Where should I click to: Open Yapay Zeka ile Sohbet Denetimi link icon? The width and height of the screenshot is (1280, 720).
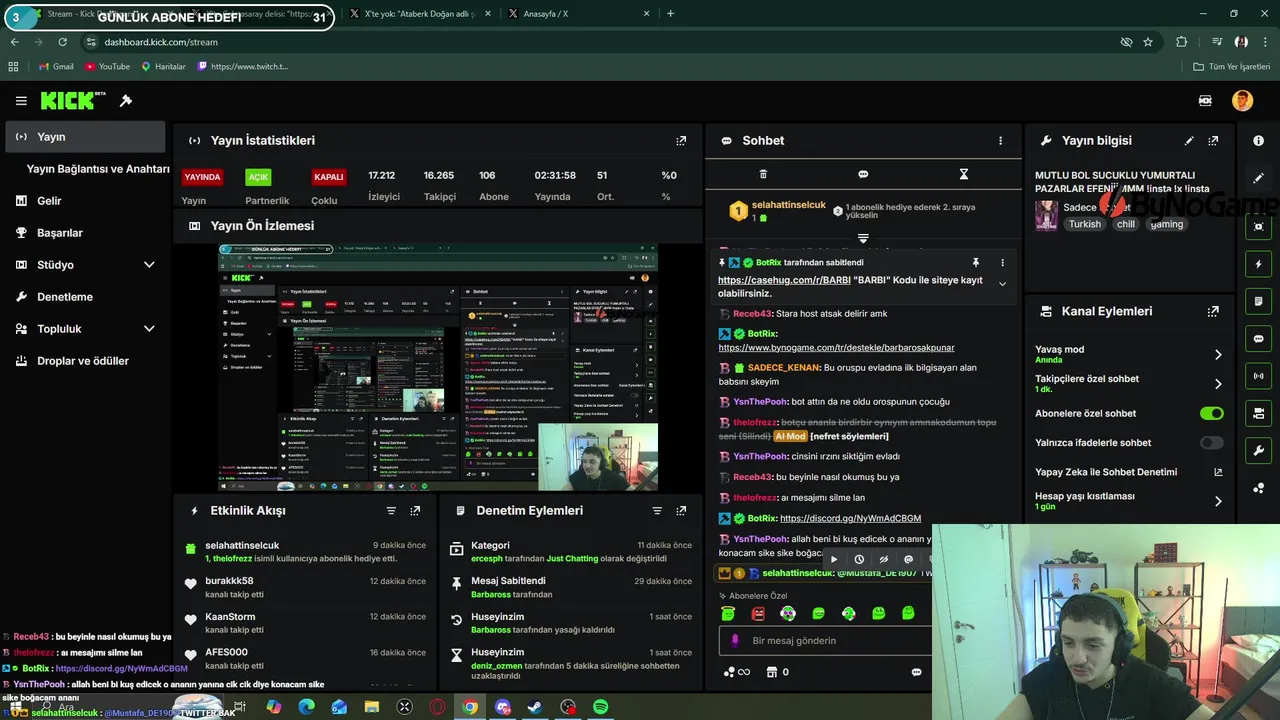(x=1218, y=472)
